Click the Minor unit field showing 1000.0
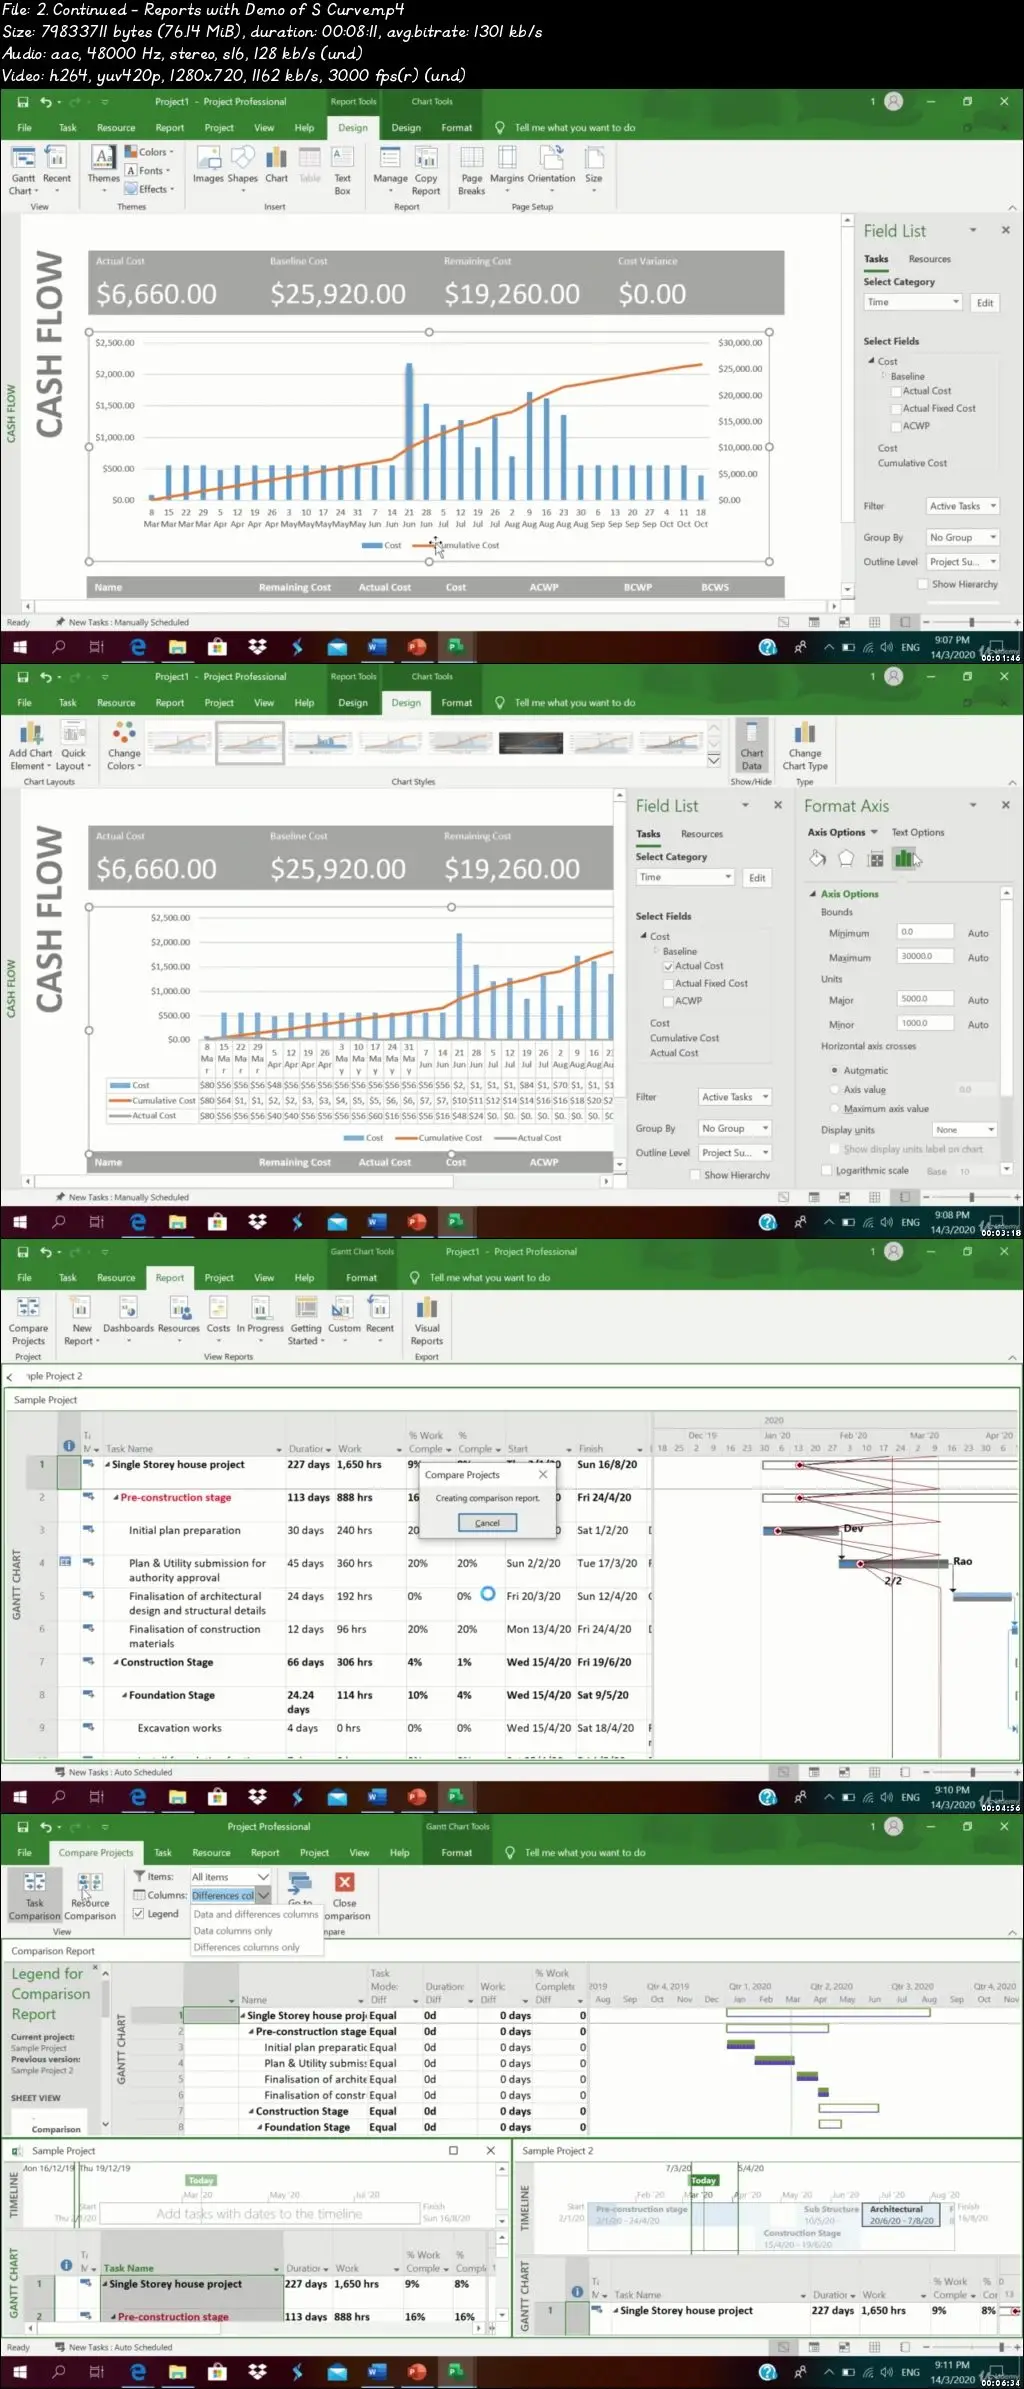The height and width of the screenshot is (2389, 1024). pos(924,1023)
